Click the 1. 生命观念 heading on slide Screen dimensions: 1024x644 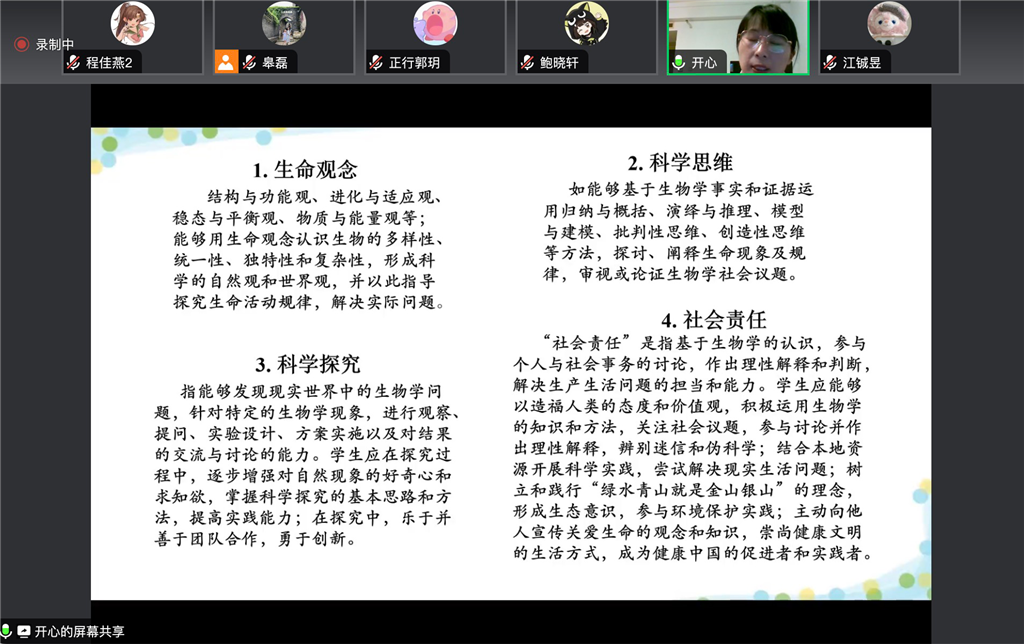click(306, 170)
